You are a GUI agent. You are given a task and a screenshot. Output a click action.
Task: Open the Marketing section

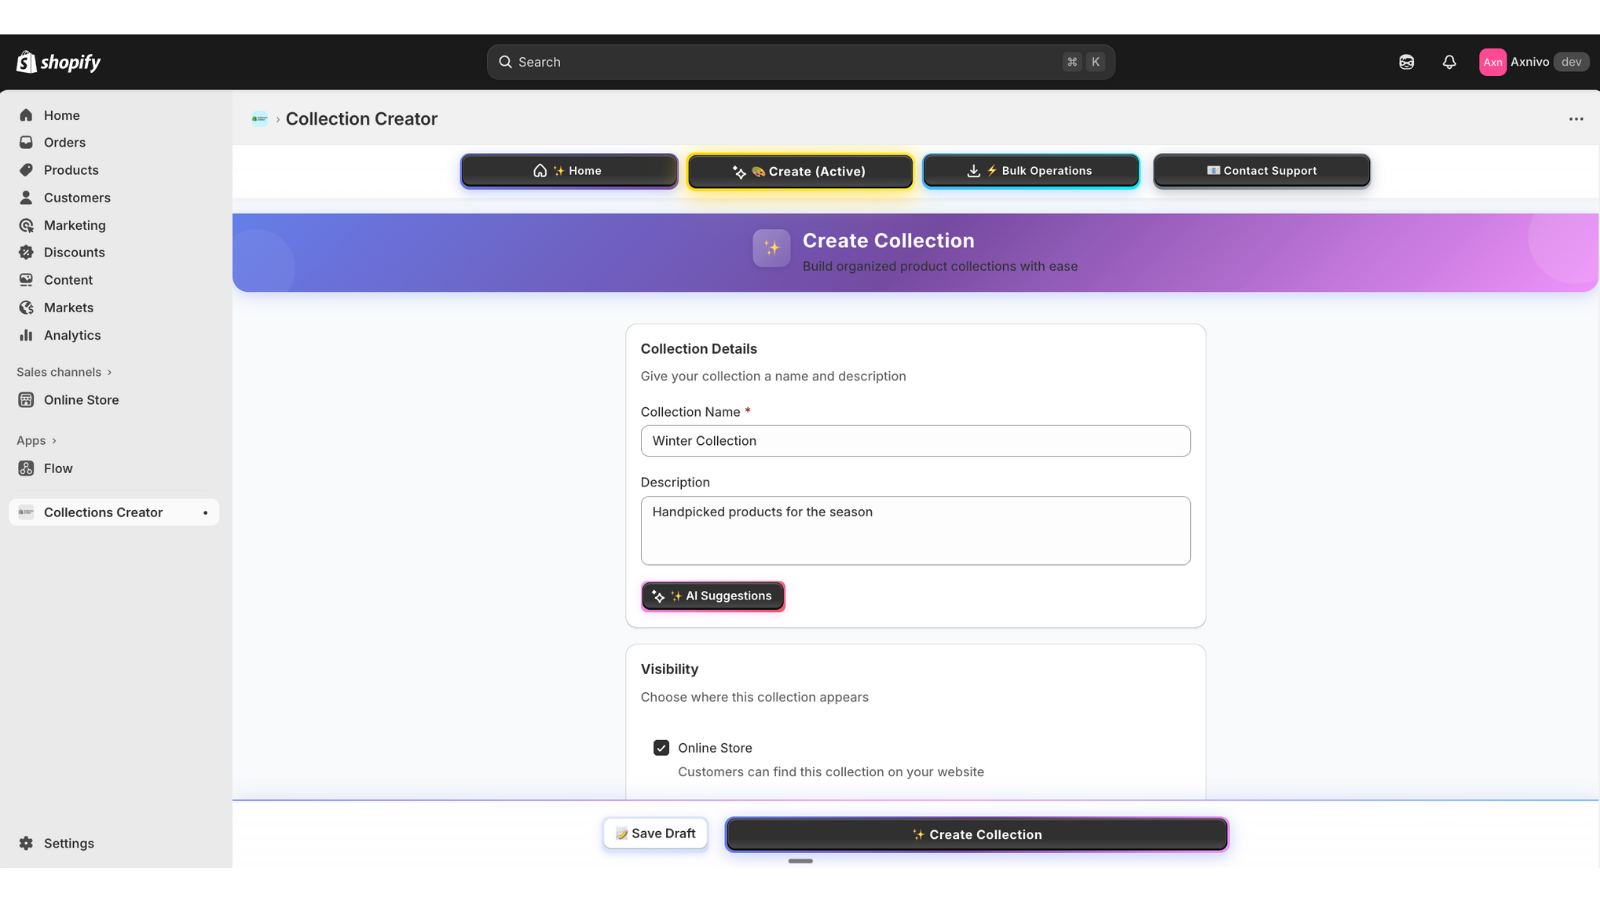point(74,225)
